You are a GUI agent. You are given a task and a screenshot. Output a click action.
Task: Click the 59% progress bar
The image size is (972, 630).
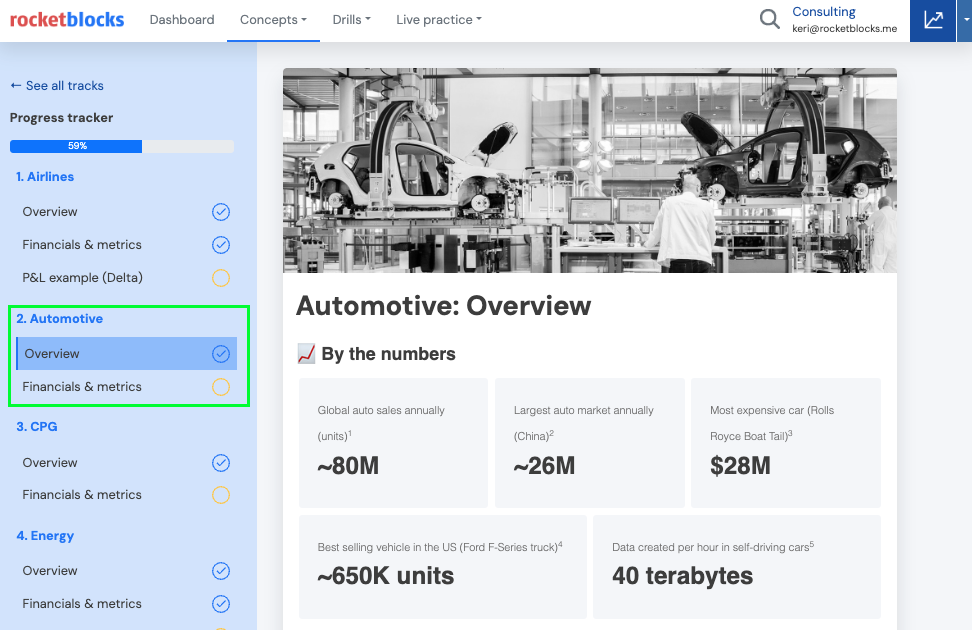click(76, 146)
